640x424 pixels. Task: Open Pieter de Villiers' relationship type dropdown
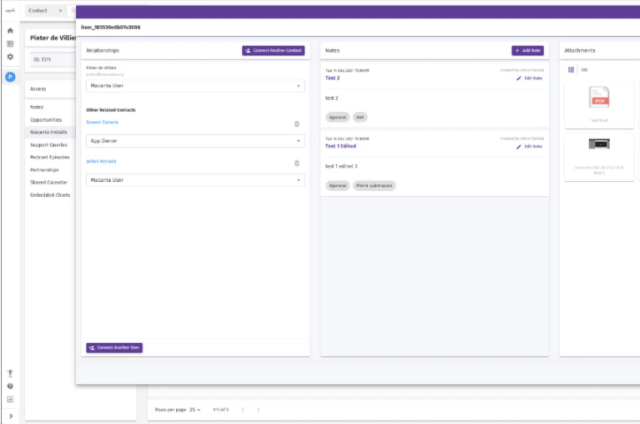pos(195,86)
